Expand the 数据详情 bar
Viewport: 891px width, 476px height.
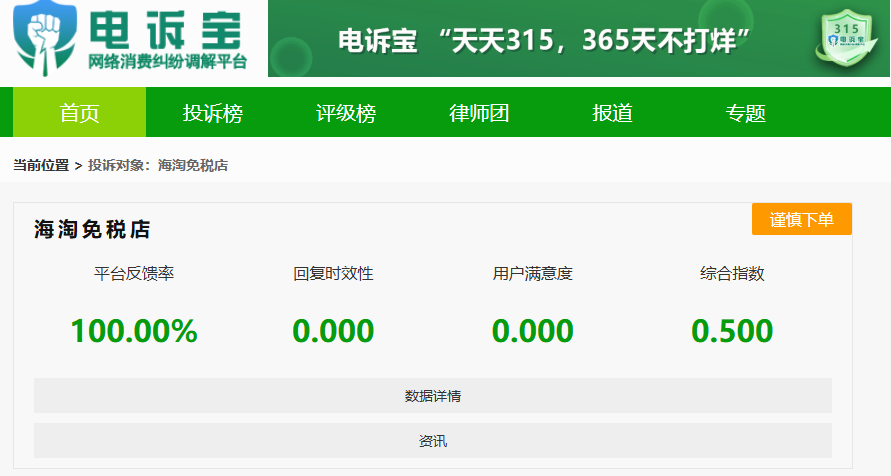tap(433, 395)
